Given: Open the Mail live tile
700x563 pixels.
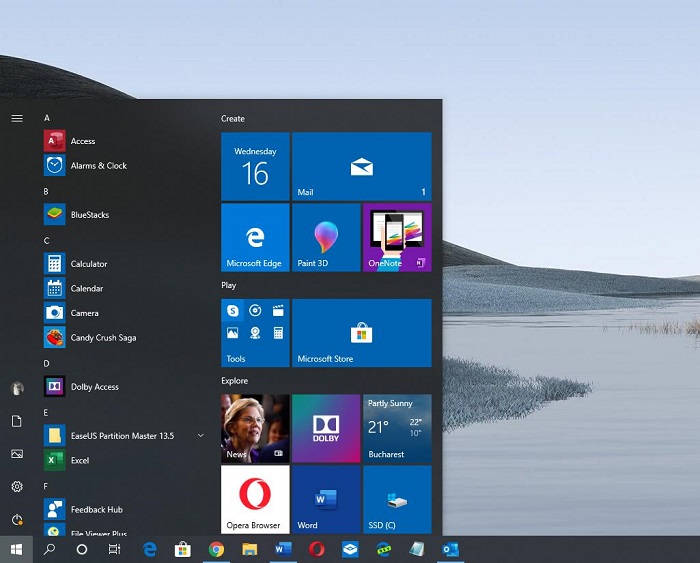Looking at the screenshot, I should pos(361,166).
